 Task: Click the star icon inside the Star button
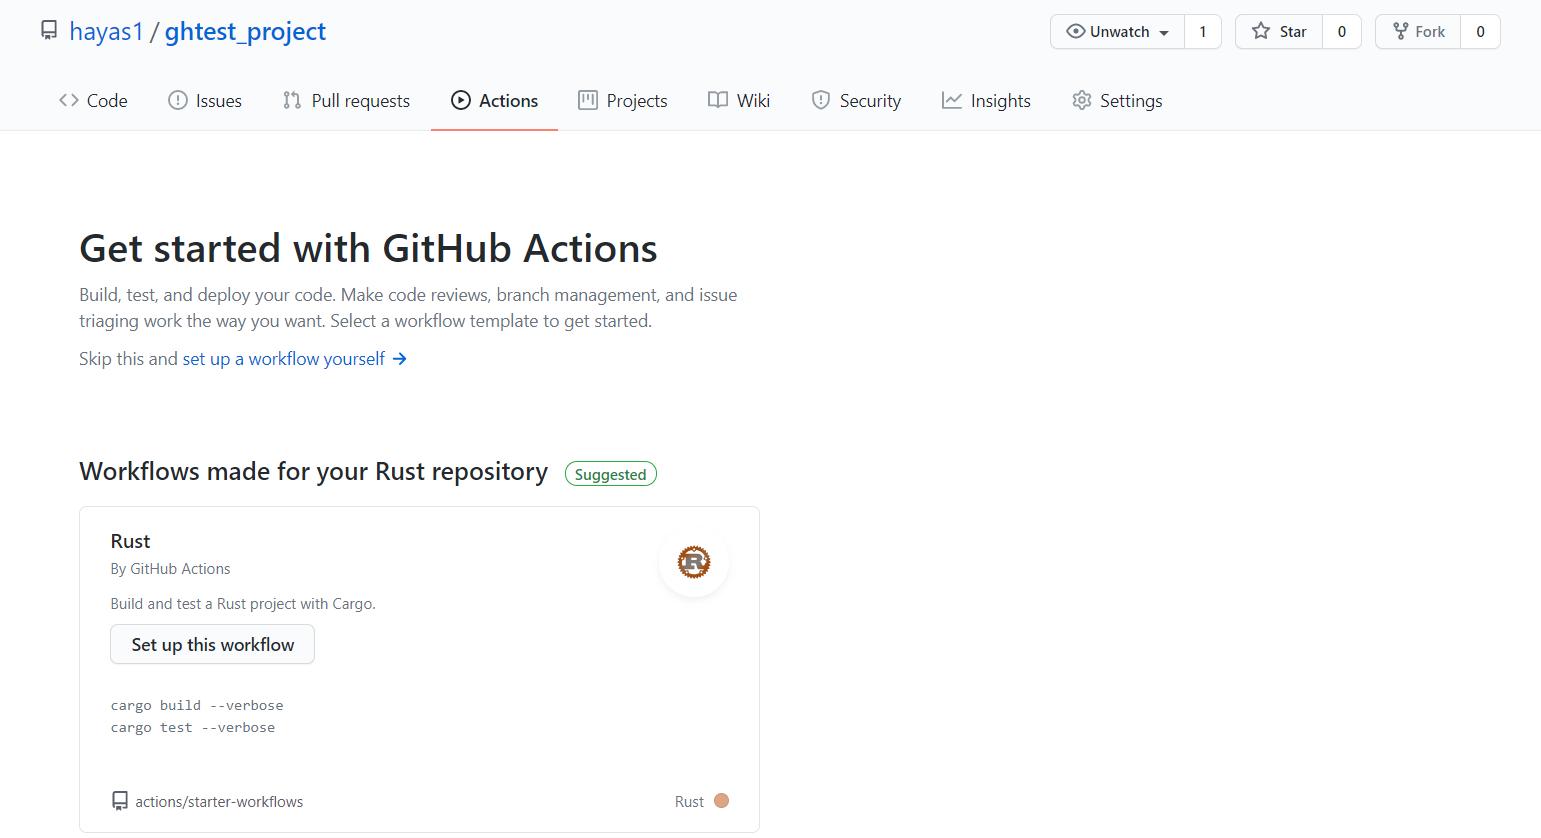1262,31
